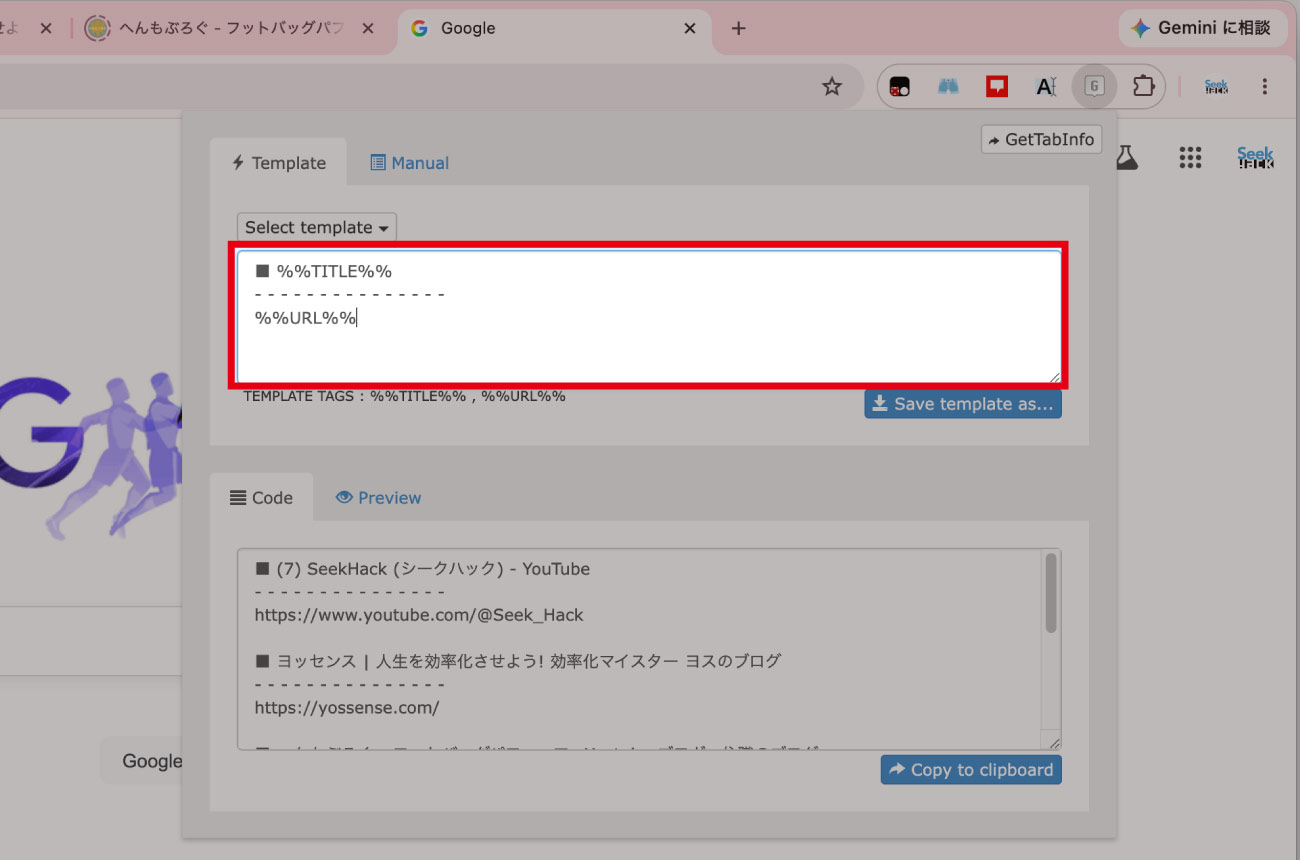Viewport: 1300px width, 860px height.
Task: Open the text 'A' cursor extension
Action: click(1045, 87)
